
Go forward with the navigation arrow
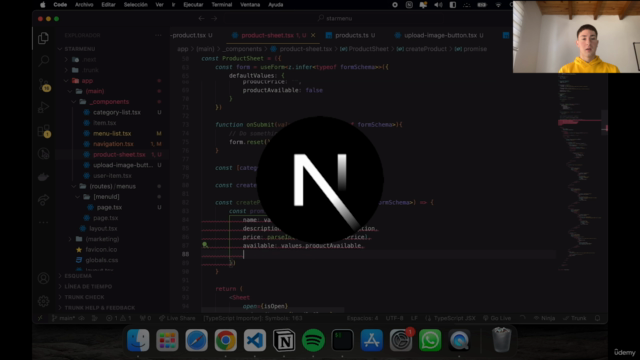tap(214, 18)
